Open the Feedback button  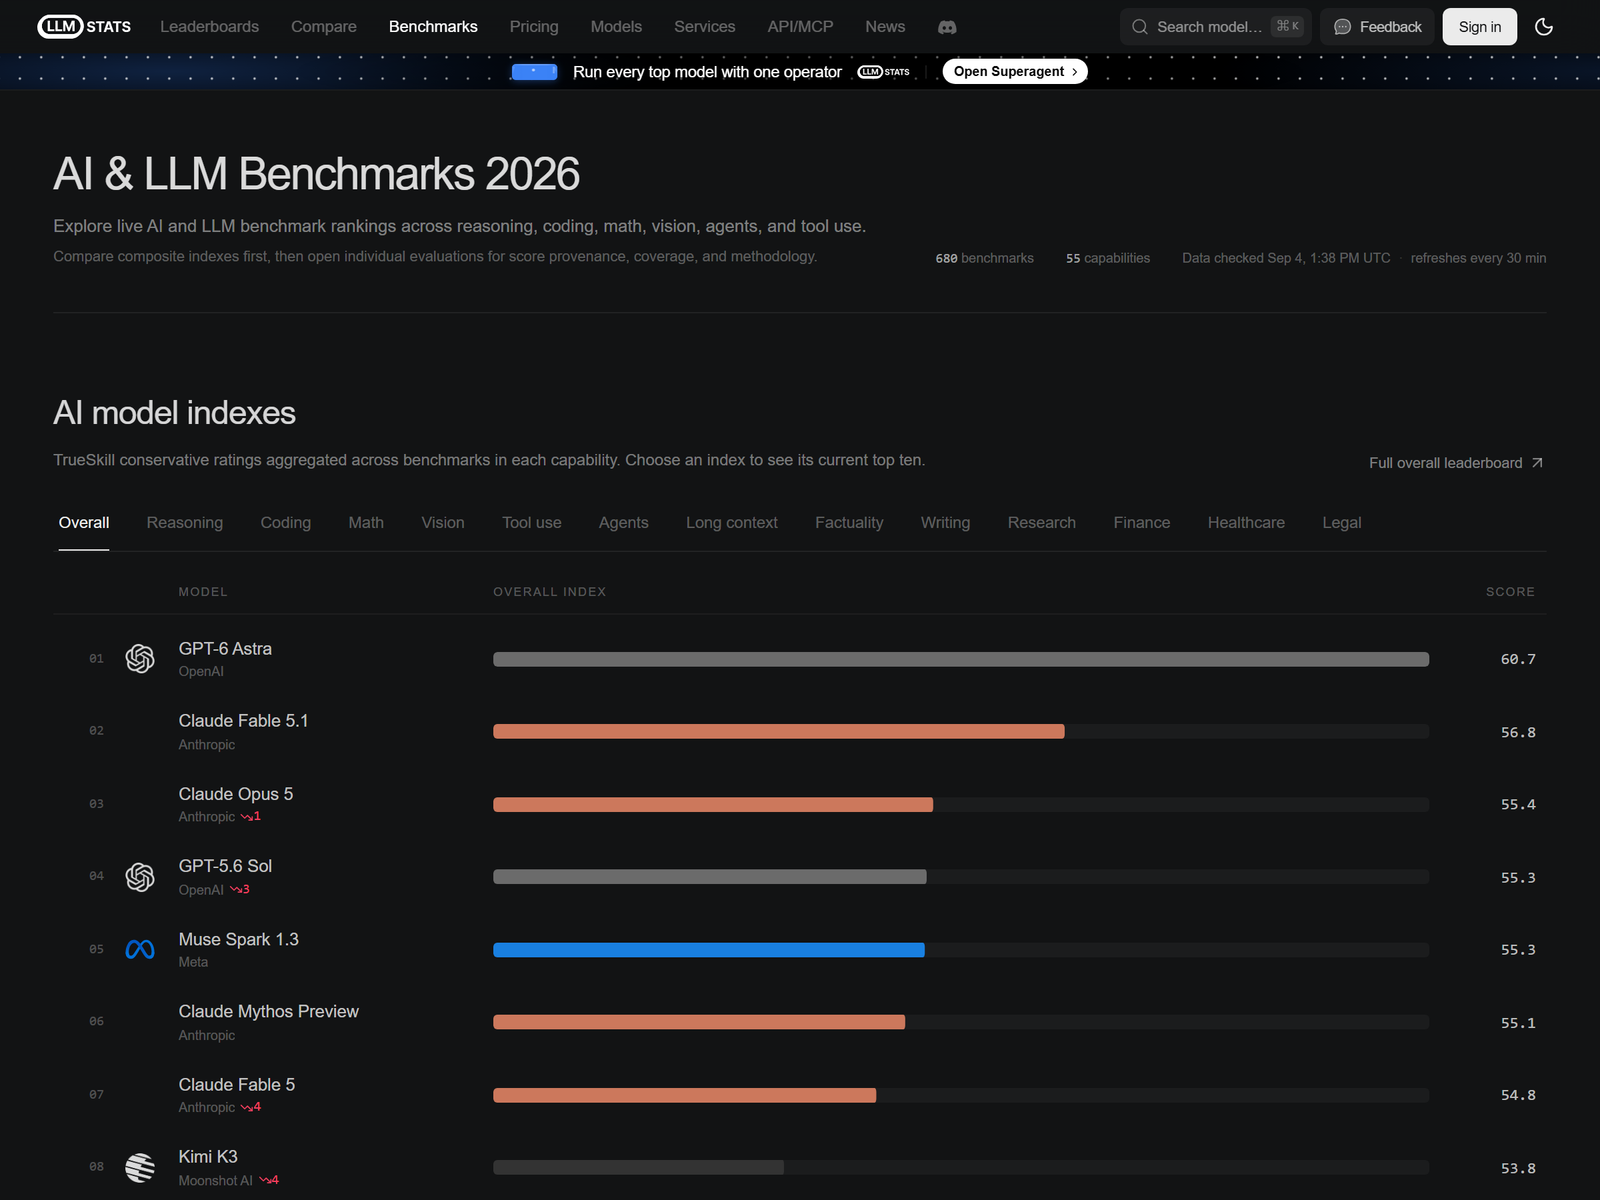(1377, 27)
